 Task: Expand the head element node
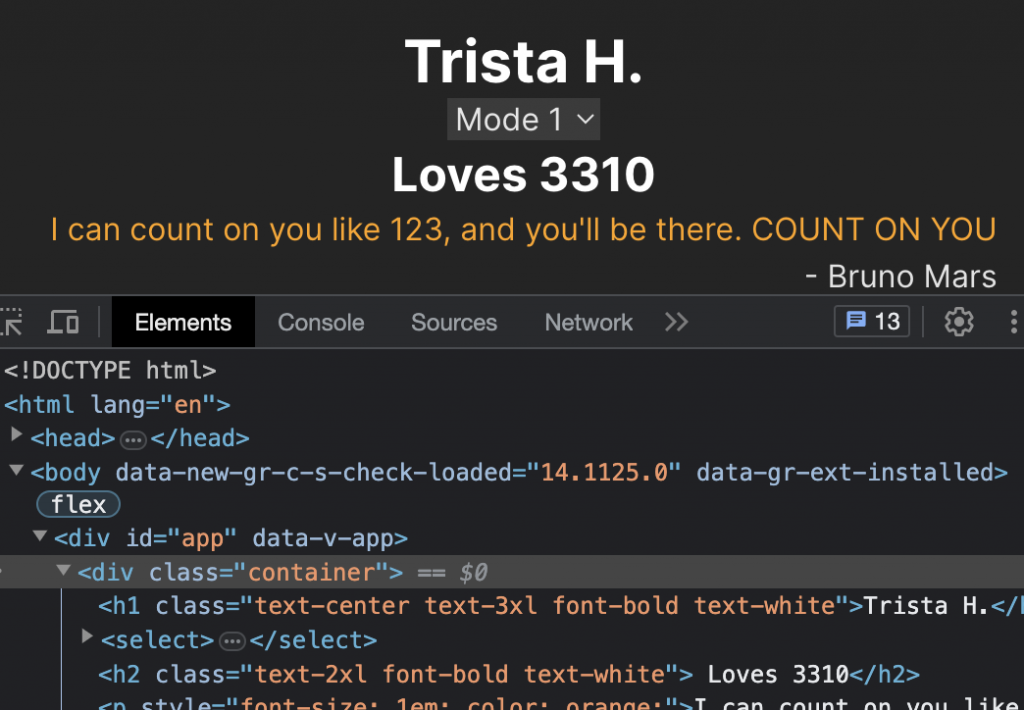[x=16, y=435]
